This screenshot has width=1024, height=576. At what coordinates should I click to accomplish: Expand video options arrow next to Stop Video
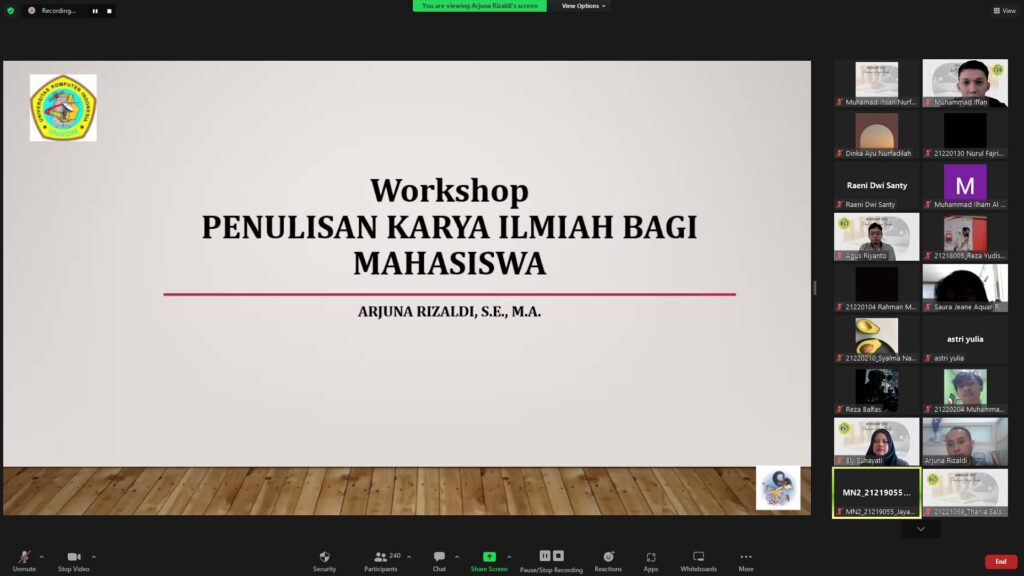pyautogui.click(x=94, y=556)
